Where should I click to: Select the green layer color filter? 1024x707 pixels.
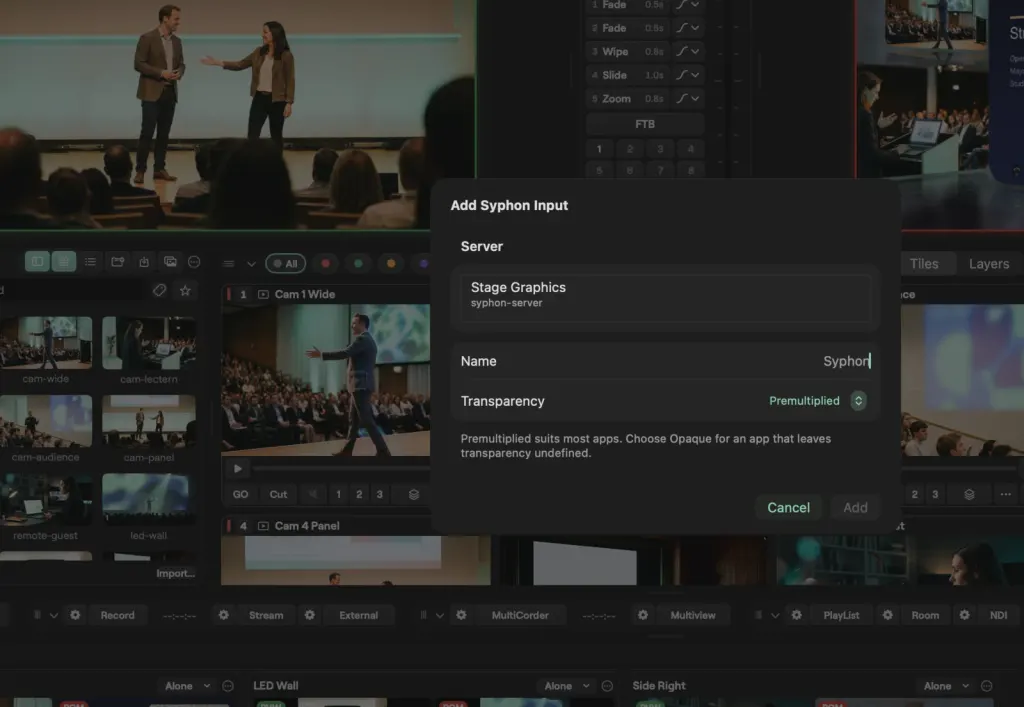[x=359, y=264]
